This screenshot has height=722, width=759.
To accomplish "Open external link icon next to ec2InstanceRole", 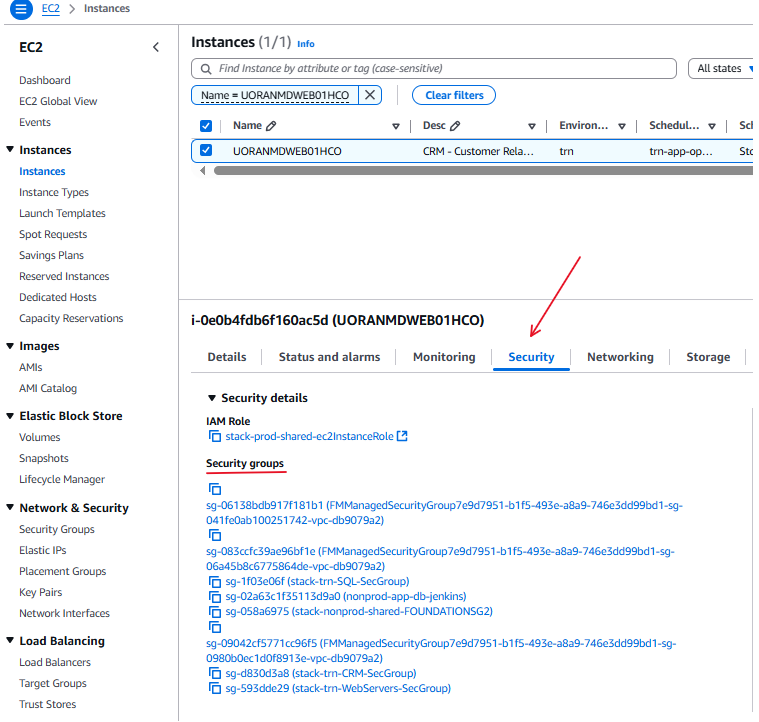I will coord(402,436).
